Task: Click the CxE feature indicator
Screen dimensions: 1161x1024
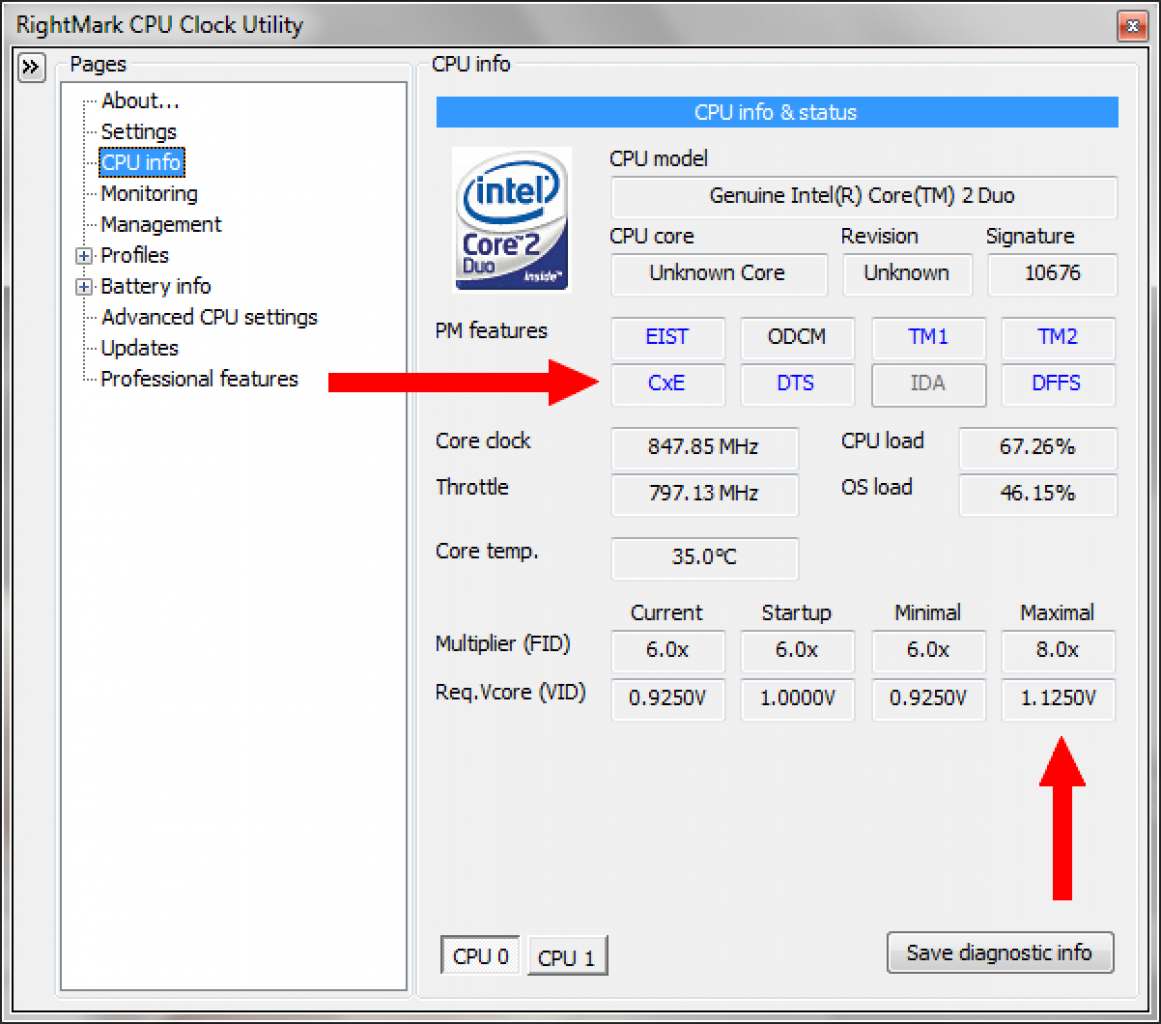Action: 667,384
